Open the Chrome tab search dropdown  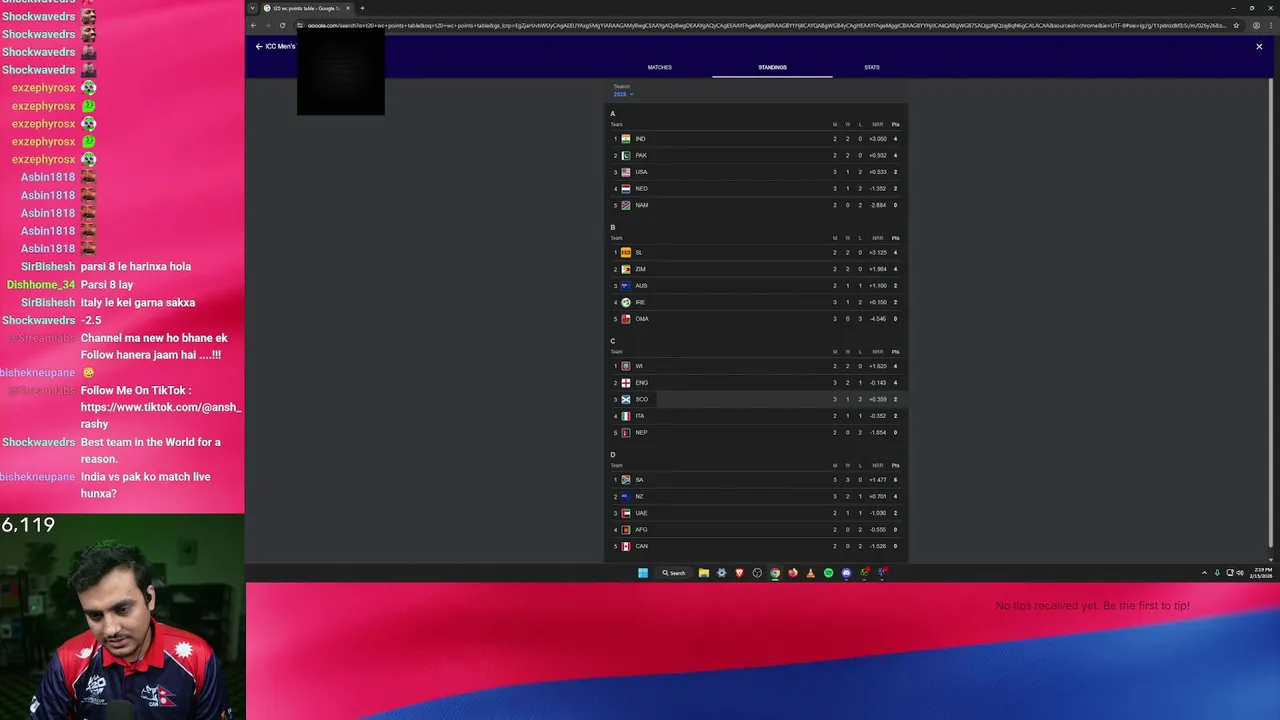(253, 8)
